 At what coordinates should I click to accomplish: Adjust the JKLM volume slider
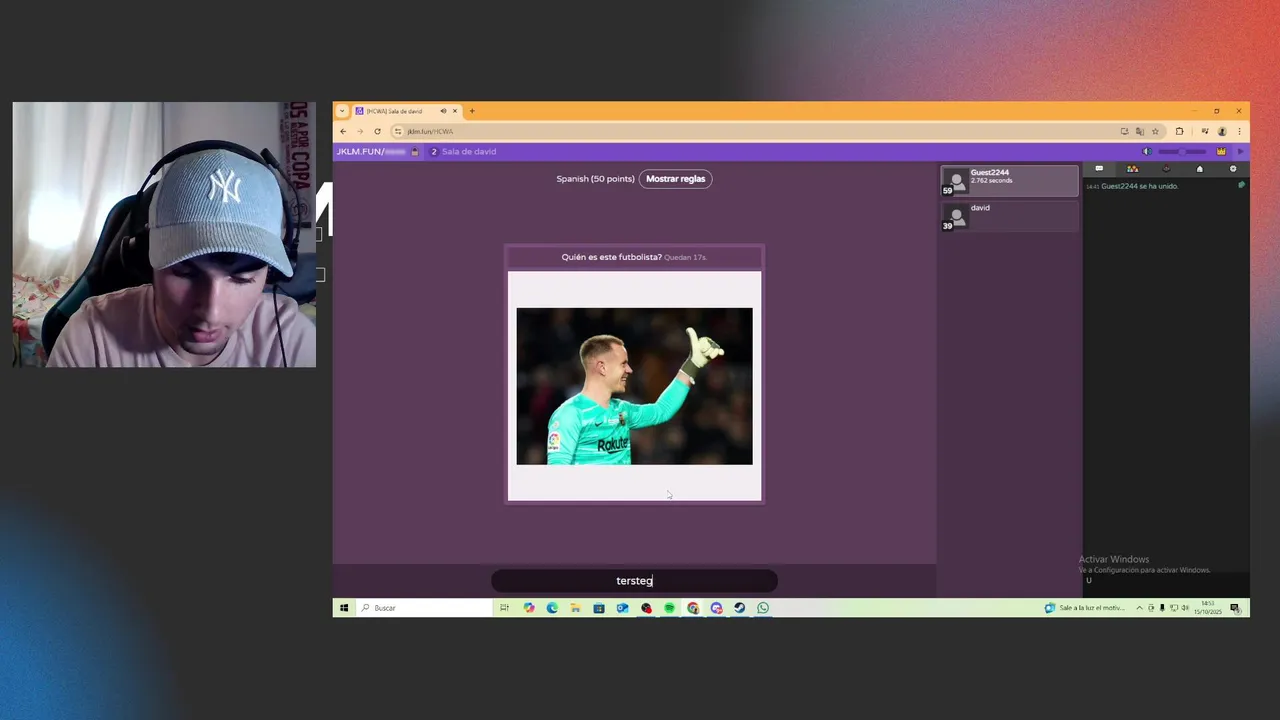coord(1182,152)
